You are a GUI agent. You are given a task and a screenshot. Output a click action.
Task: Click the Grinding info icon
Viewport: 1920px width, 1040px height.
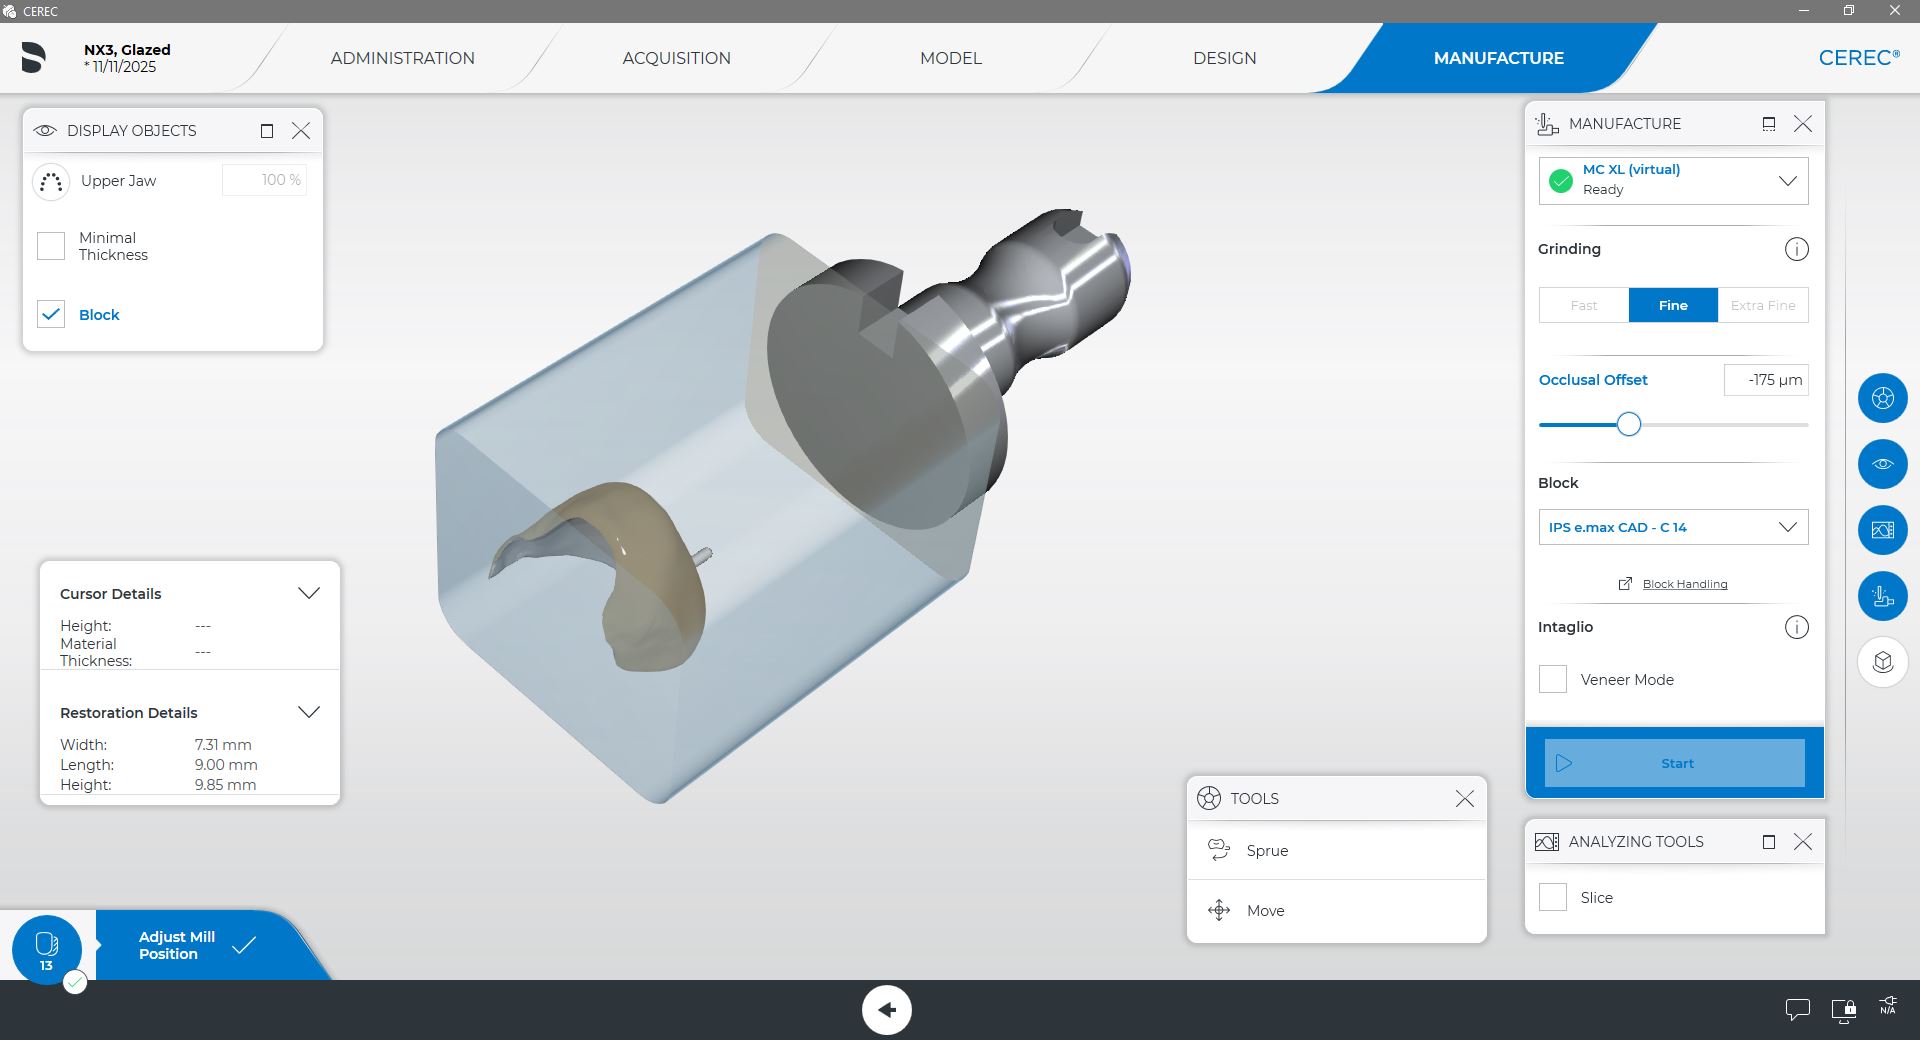[x=1796, y=249]
